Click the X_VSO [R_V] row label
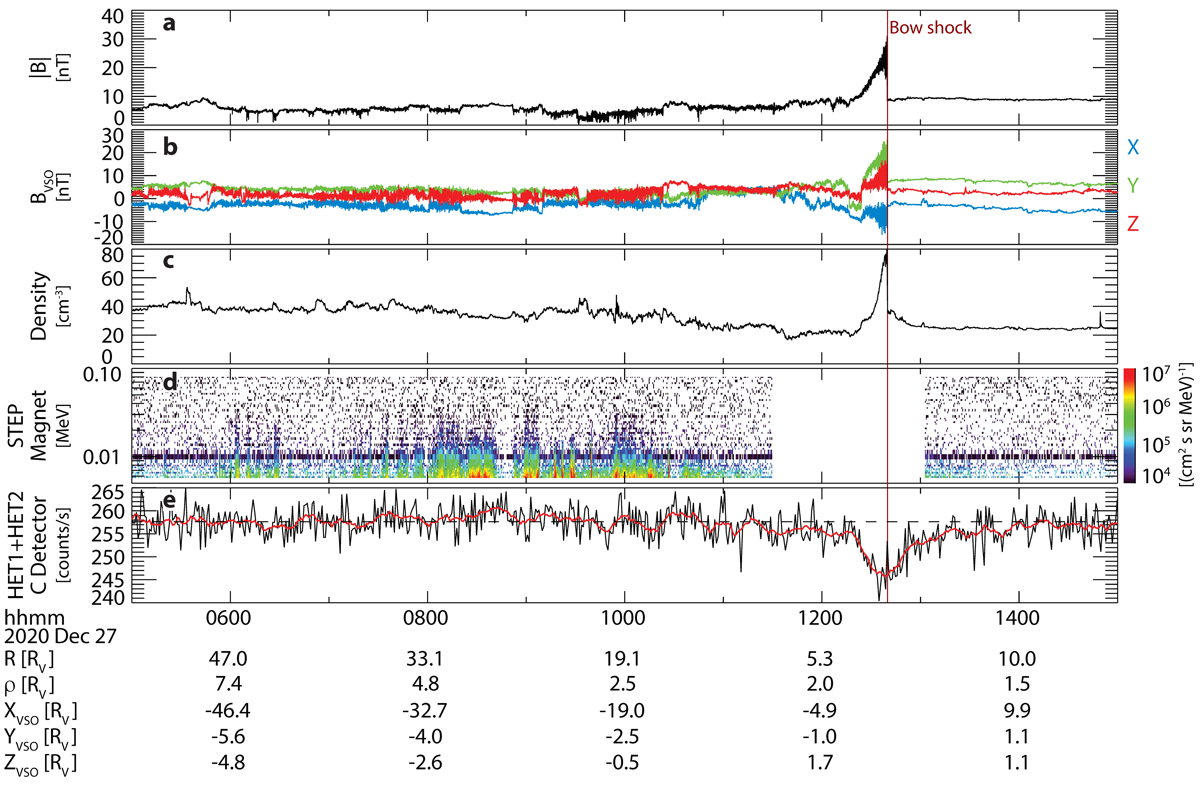Image resolution: width=1200 pixels, height=786 pixels. [40, 714]
